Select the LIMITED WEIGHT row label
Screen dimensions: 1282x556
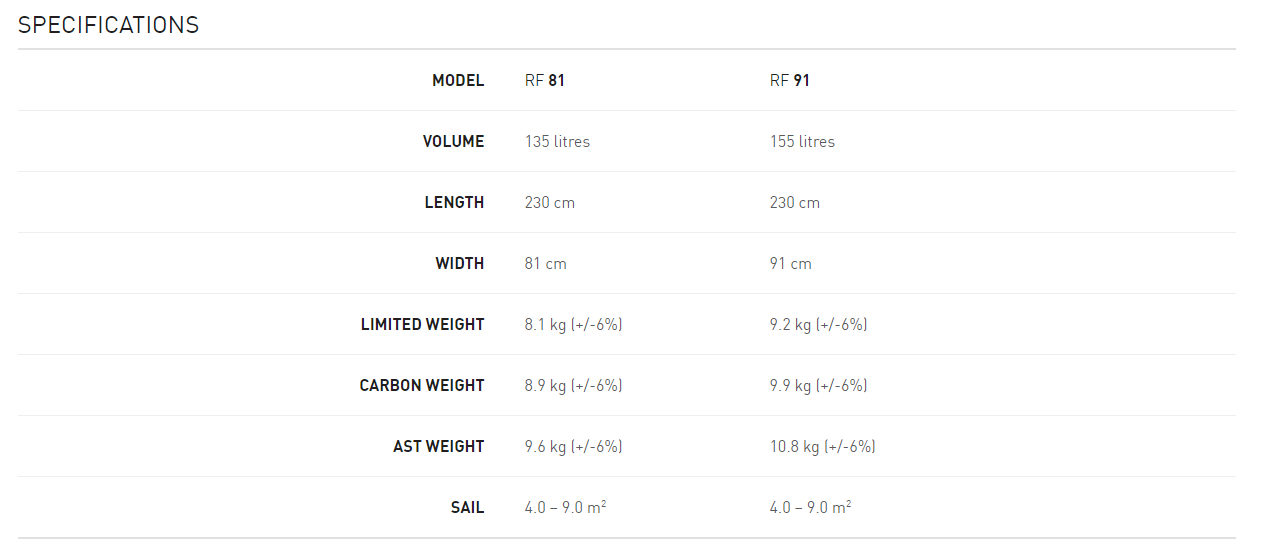(x=422, y=324)
